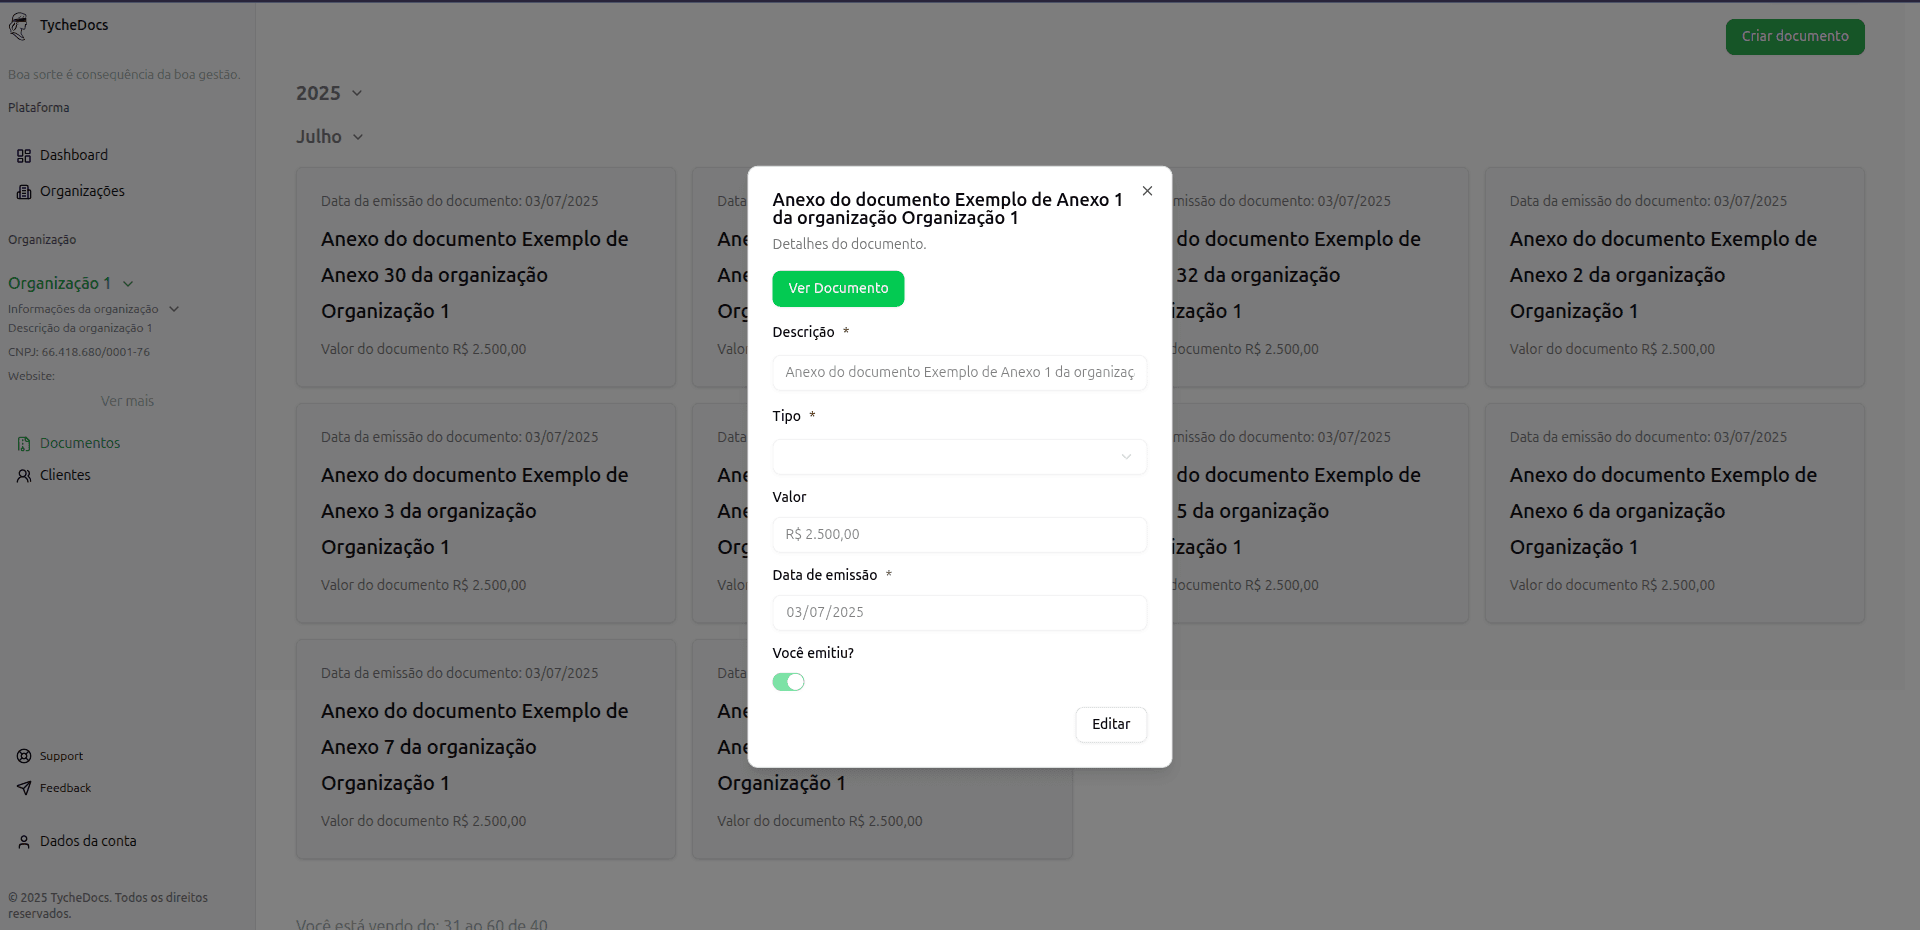Open the Tipo dropdown
Viewport: 1920px width, 930px height.
point(959,457)
